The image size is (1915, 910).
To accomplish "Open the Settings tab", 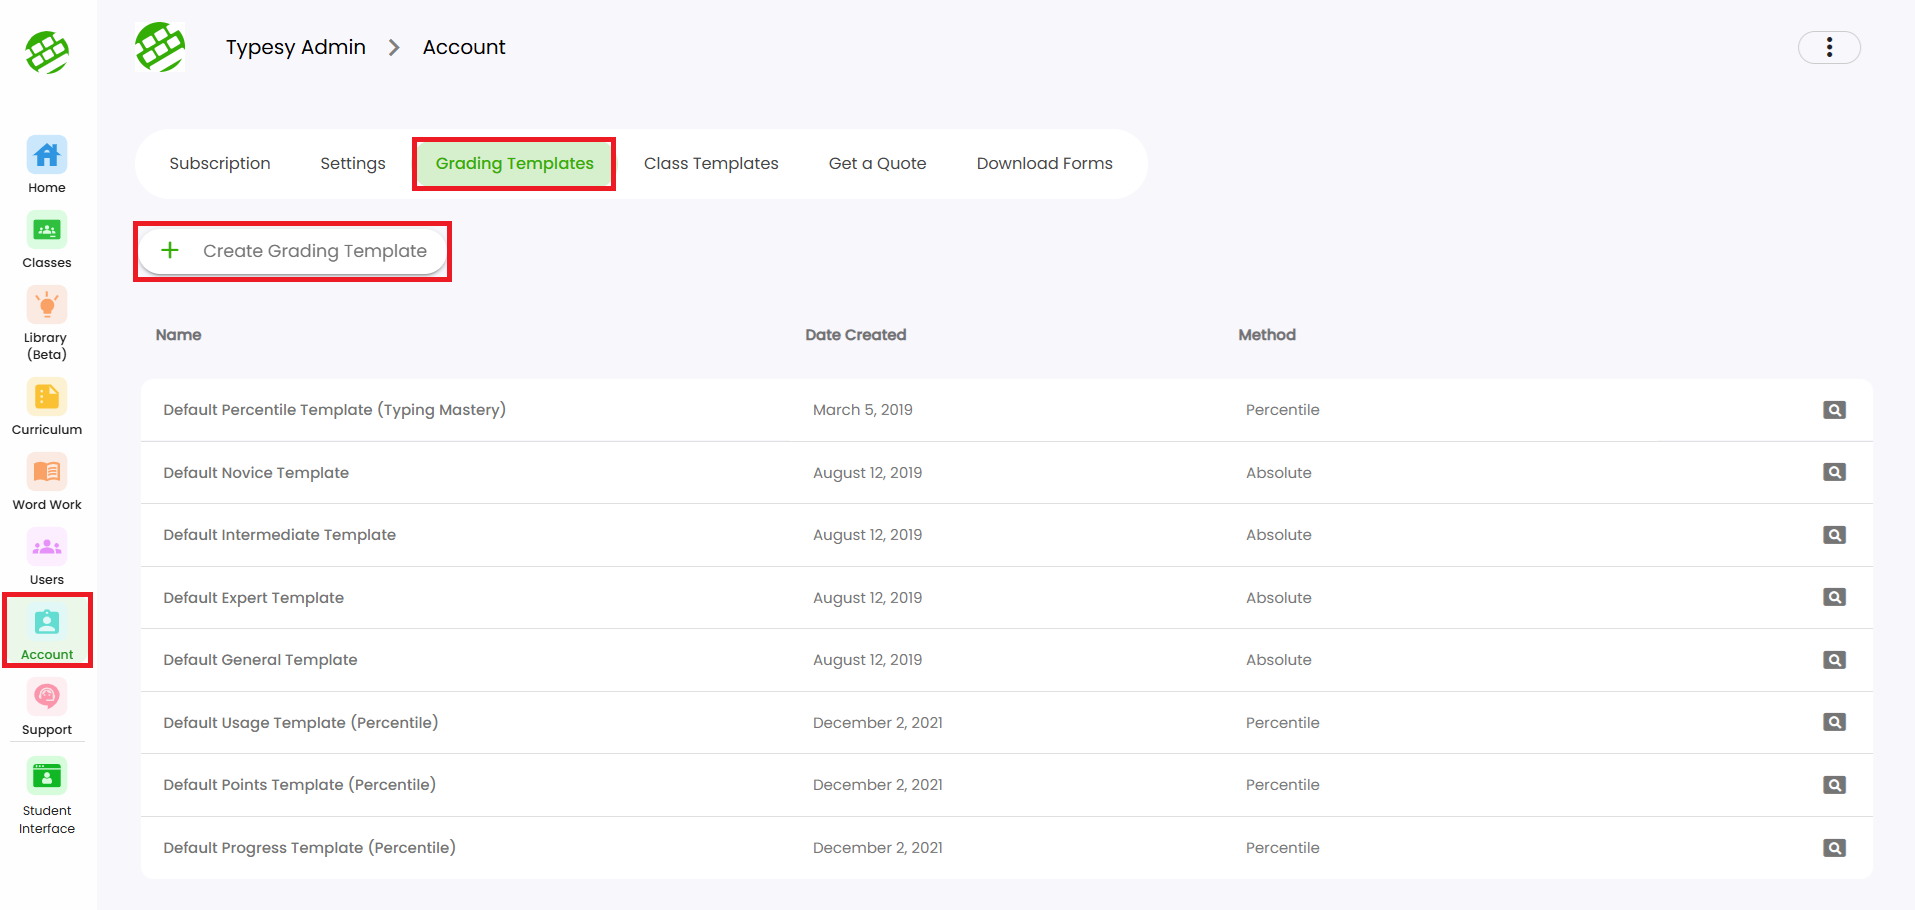I will coord(352,163).
